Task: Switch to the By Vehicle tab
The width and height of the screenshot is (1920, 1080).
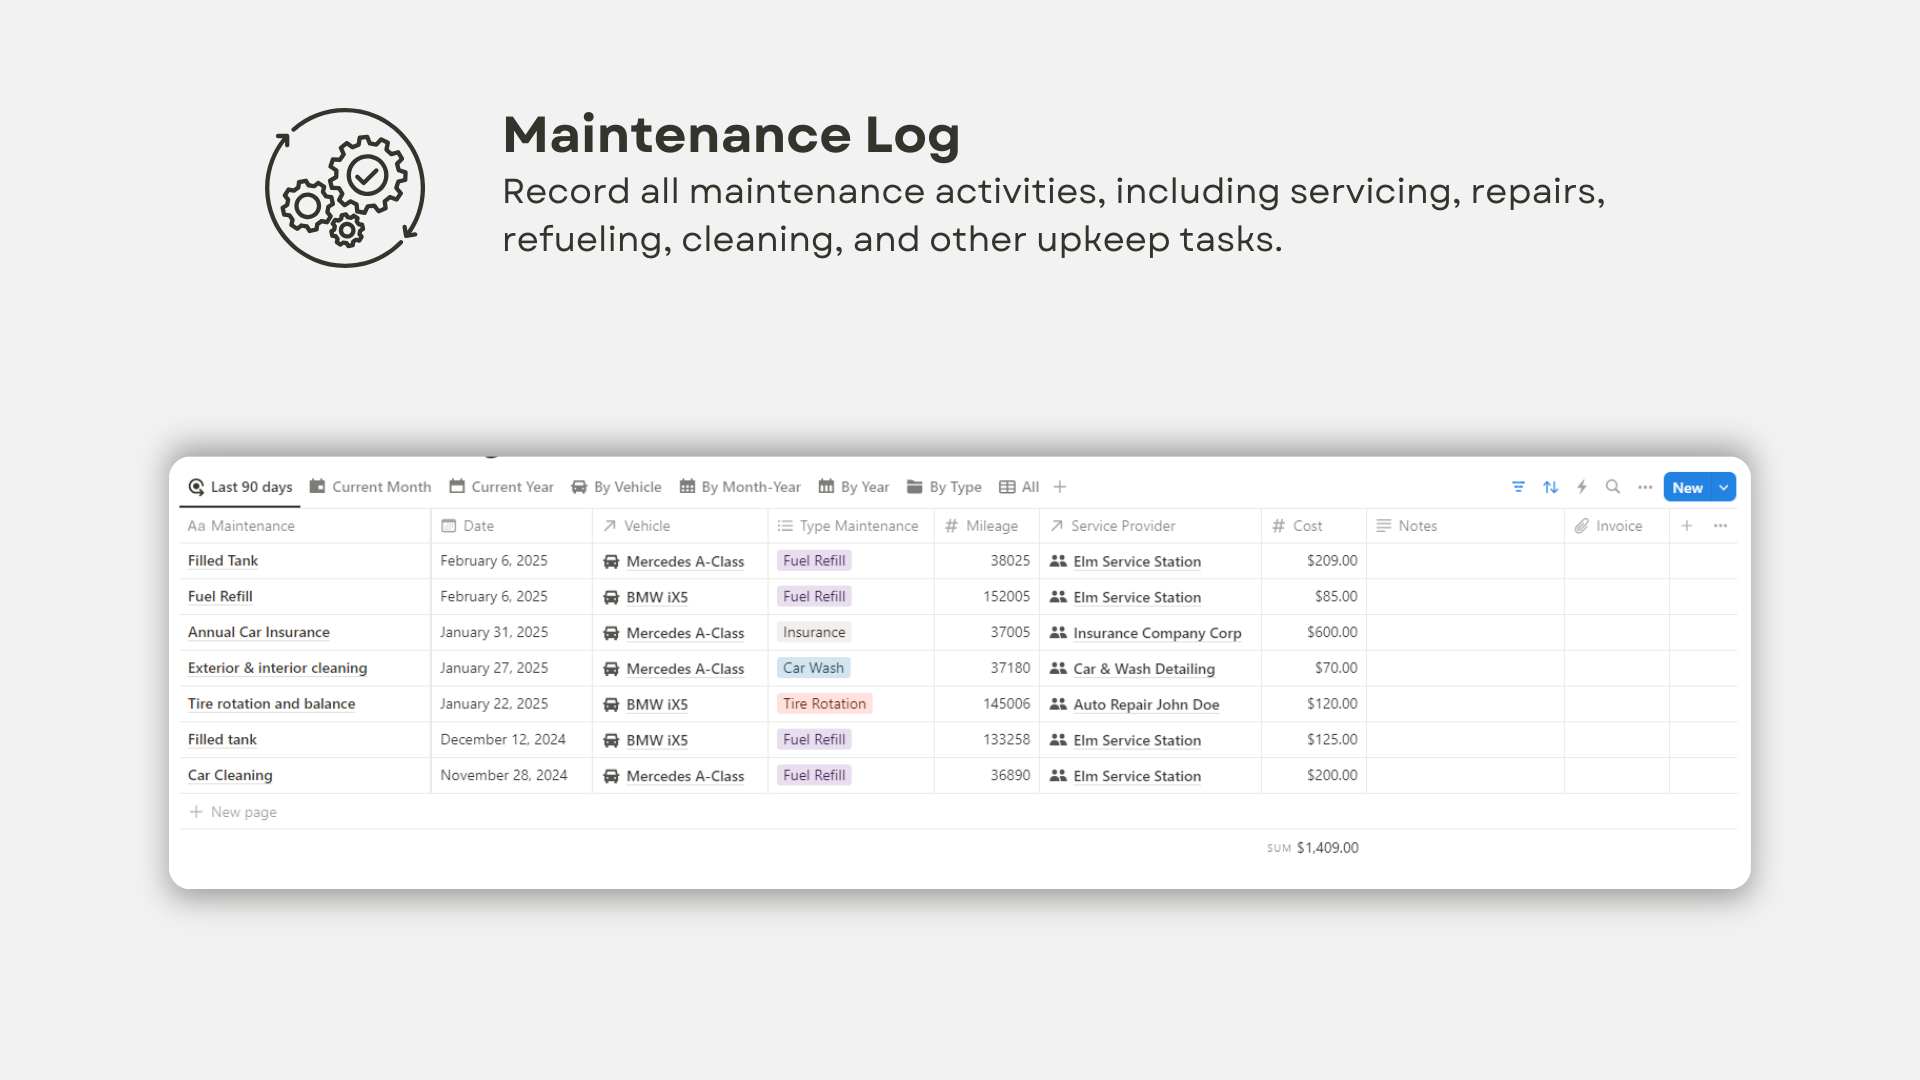Action: point(616,487)
